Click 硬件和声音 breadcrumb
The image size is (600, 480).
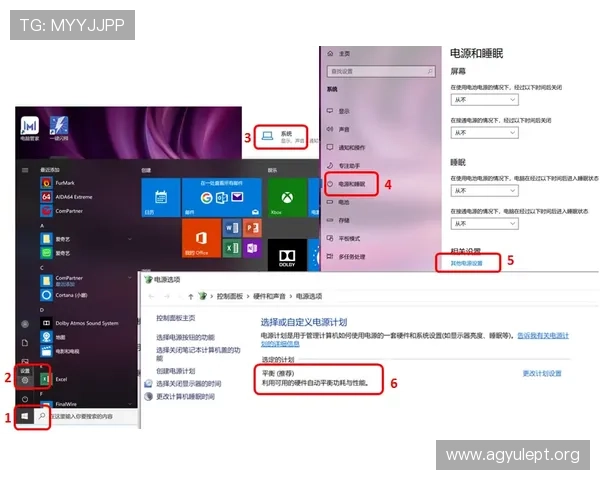(269, 296)
